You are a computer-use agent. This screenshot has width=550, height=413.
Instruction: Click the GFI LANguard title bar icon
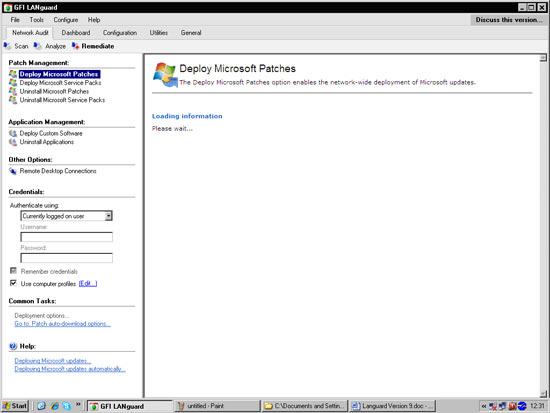tap(8, 7)
